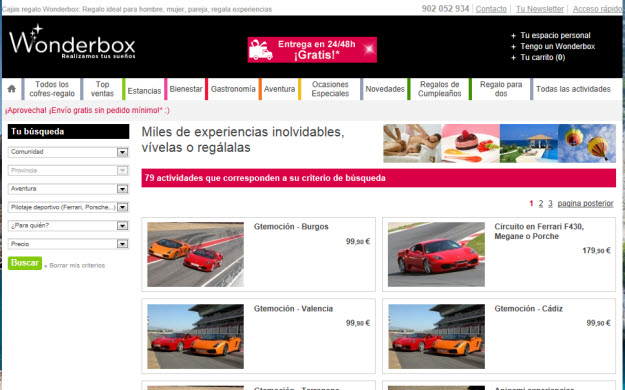
Task: Expand the Comunidad dropdown
Action: point(68,152)
